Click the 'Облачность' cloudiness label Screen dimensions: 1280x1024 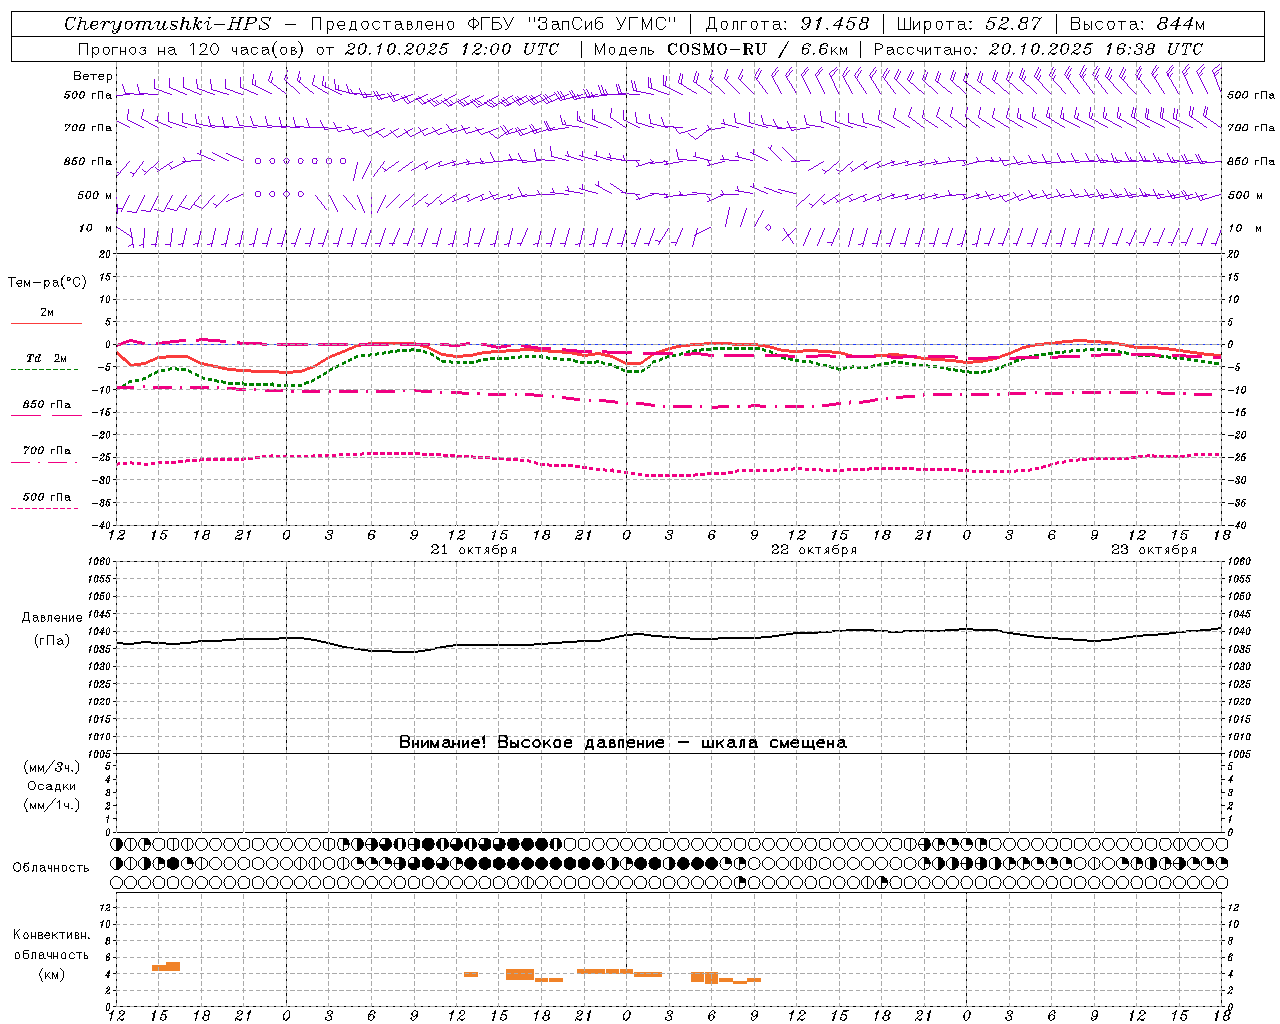51,868
